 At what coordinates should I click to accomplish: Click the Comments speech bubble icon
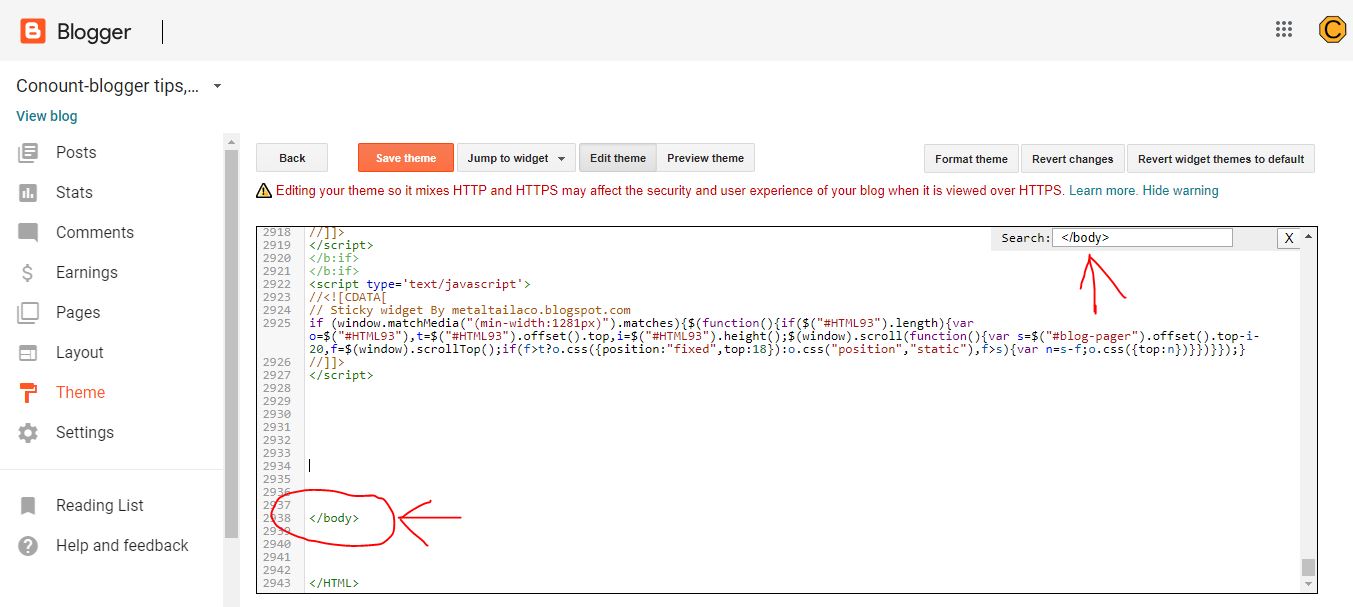[x=28, y=233]
